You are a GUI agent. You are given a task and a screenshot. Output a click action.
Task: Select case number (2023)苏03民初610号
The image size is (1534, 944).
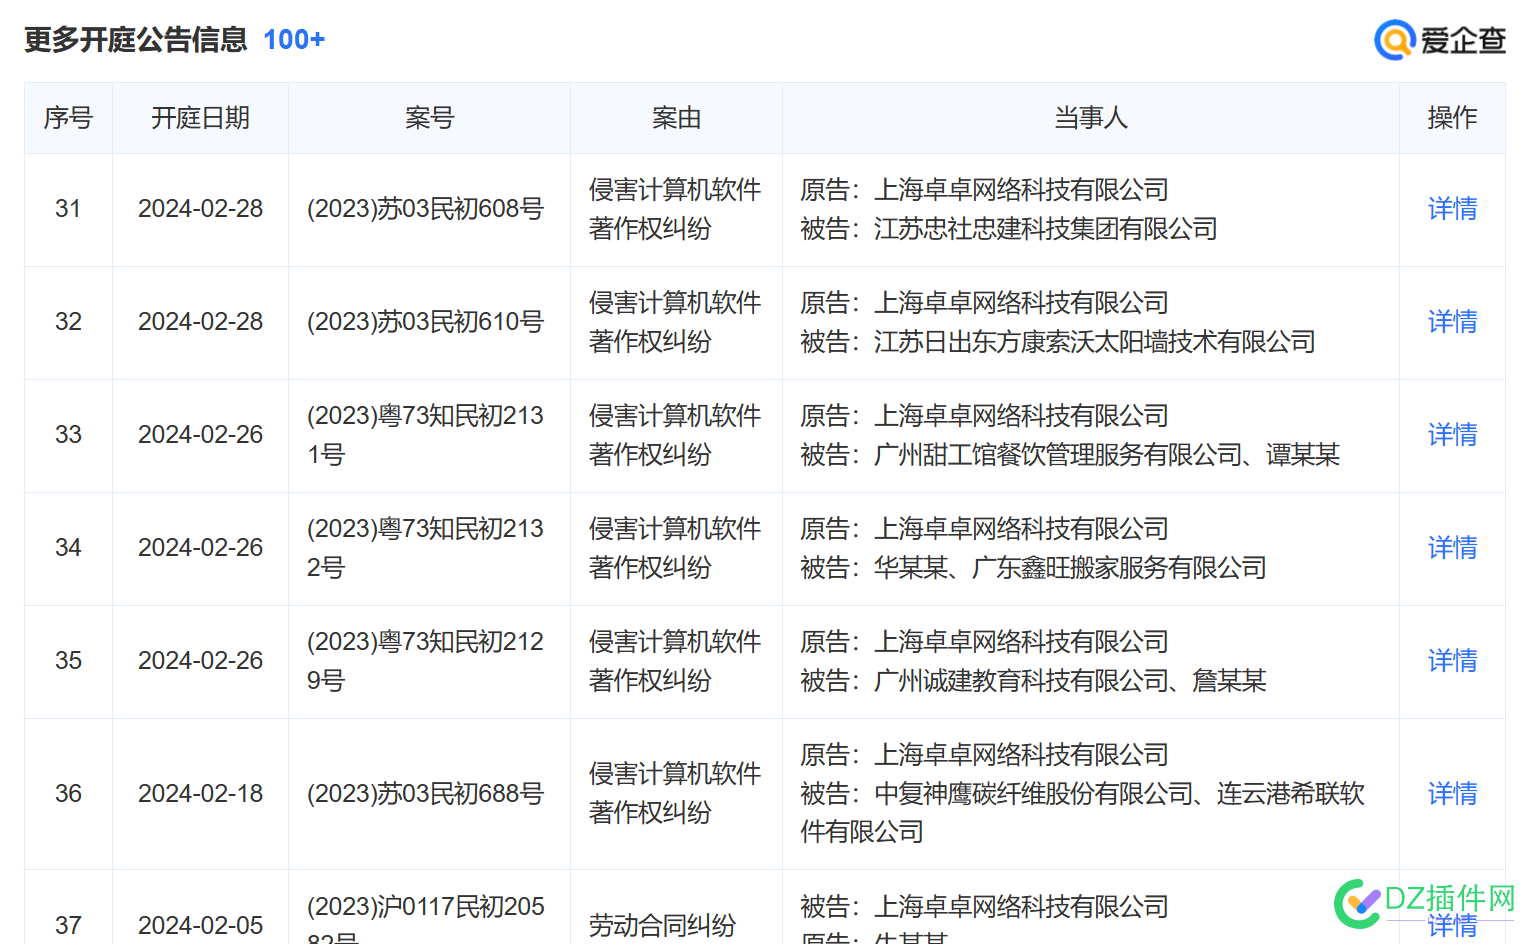pos(425,322)
